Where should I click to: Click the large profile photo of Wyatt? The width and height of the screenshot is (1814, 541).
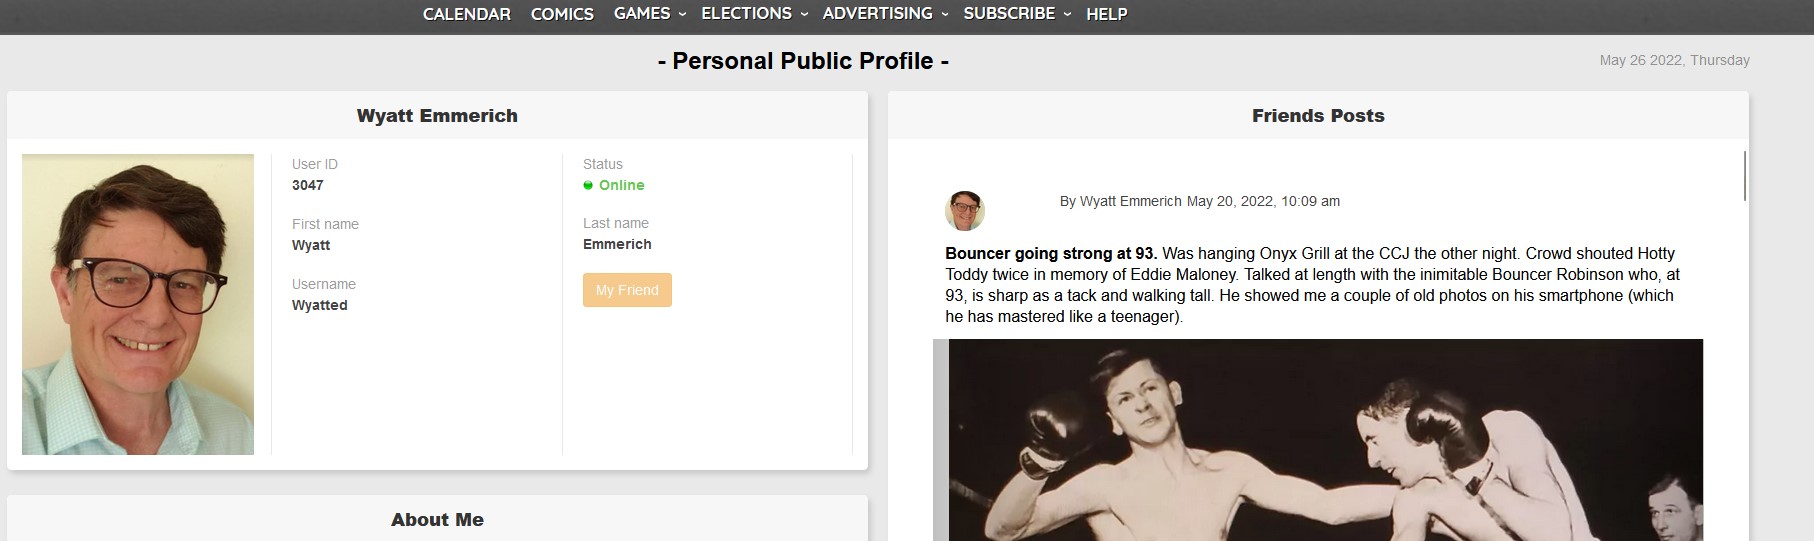tap(138, 304)
